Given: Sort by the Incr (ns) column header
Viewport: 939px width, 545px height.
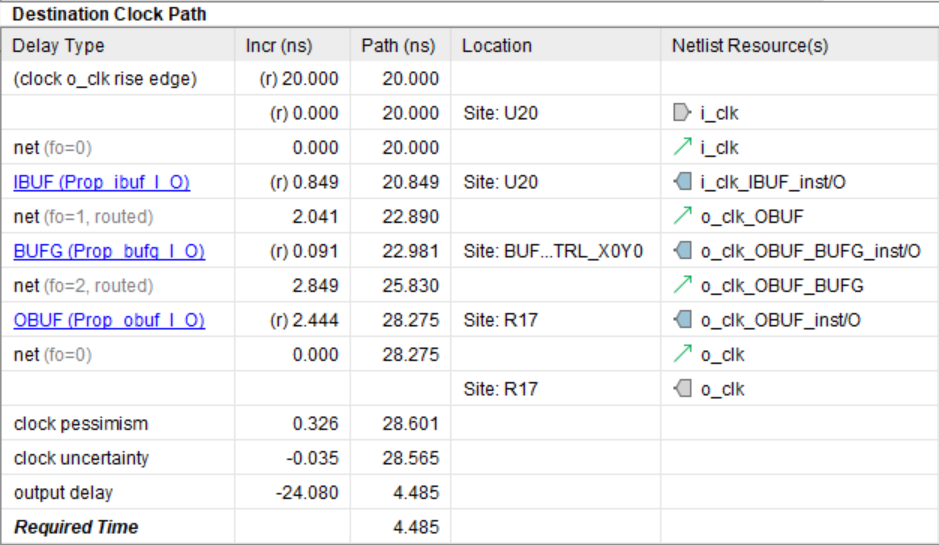Looking at the screenshot, I should coord(279,46).
